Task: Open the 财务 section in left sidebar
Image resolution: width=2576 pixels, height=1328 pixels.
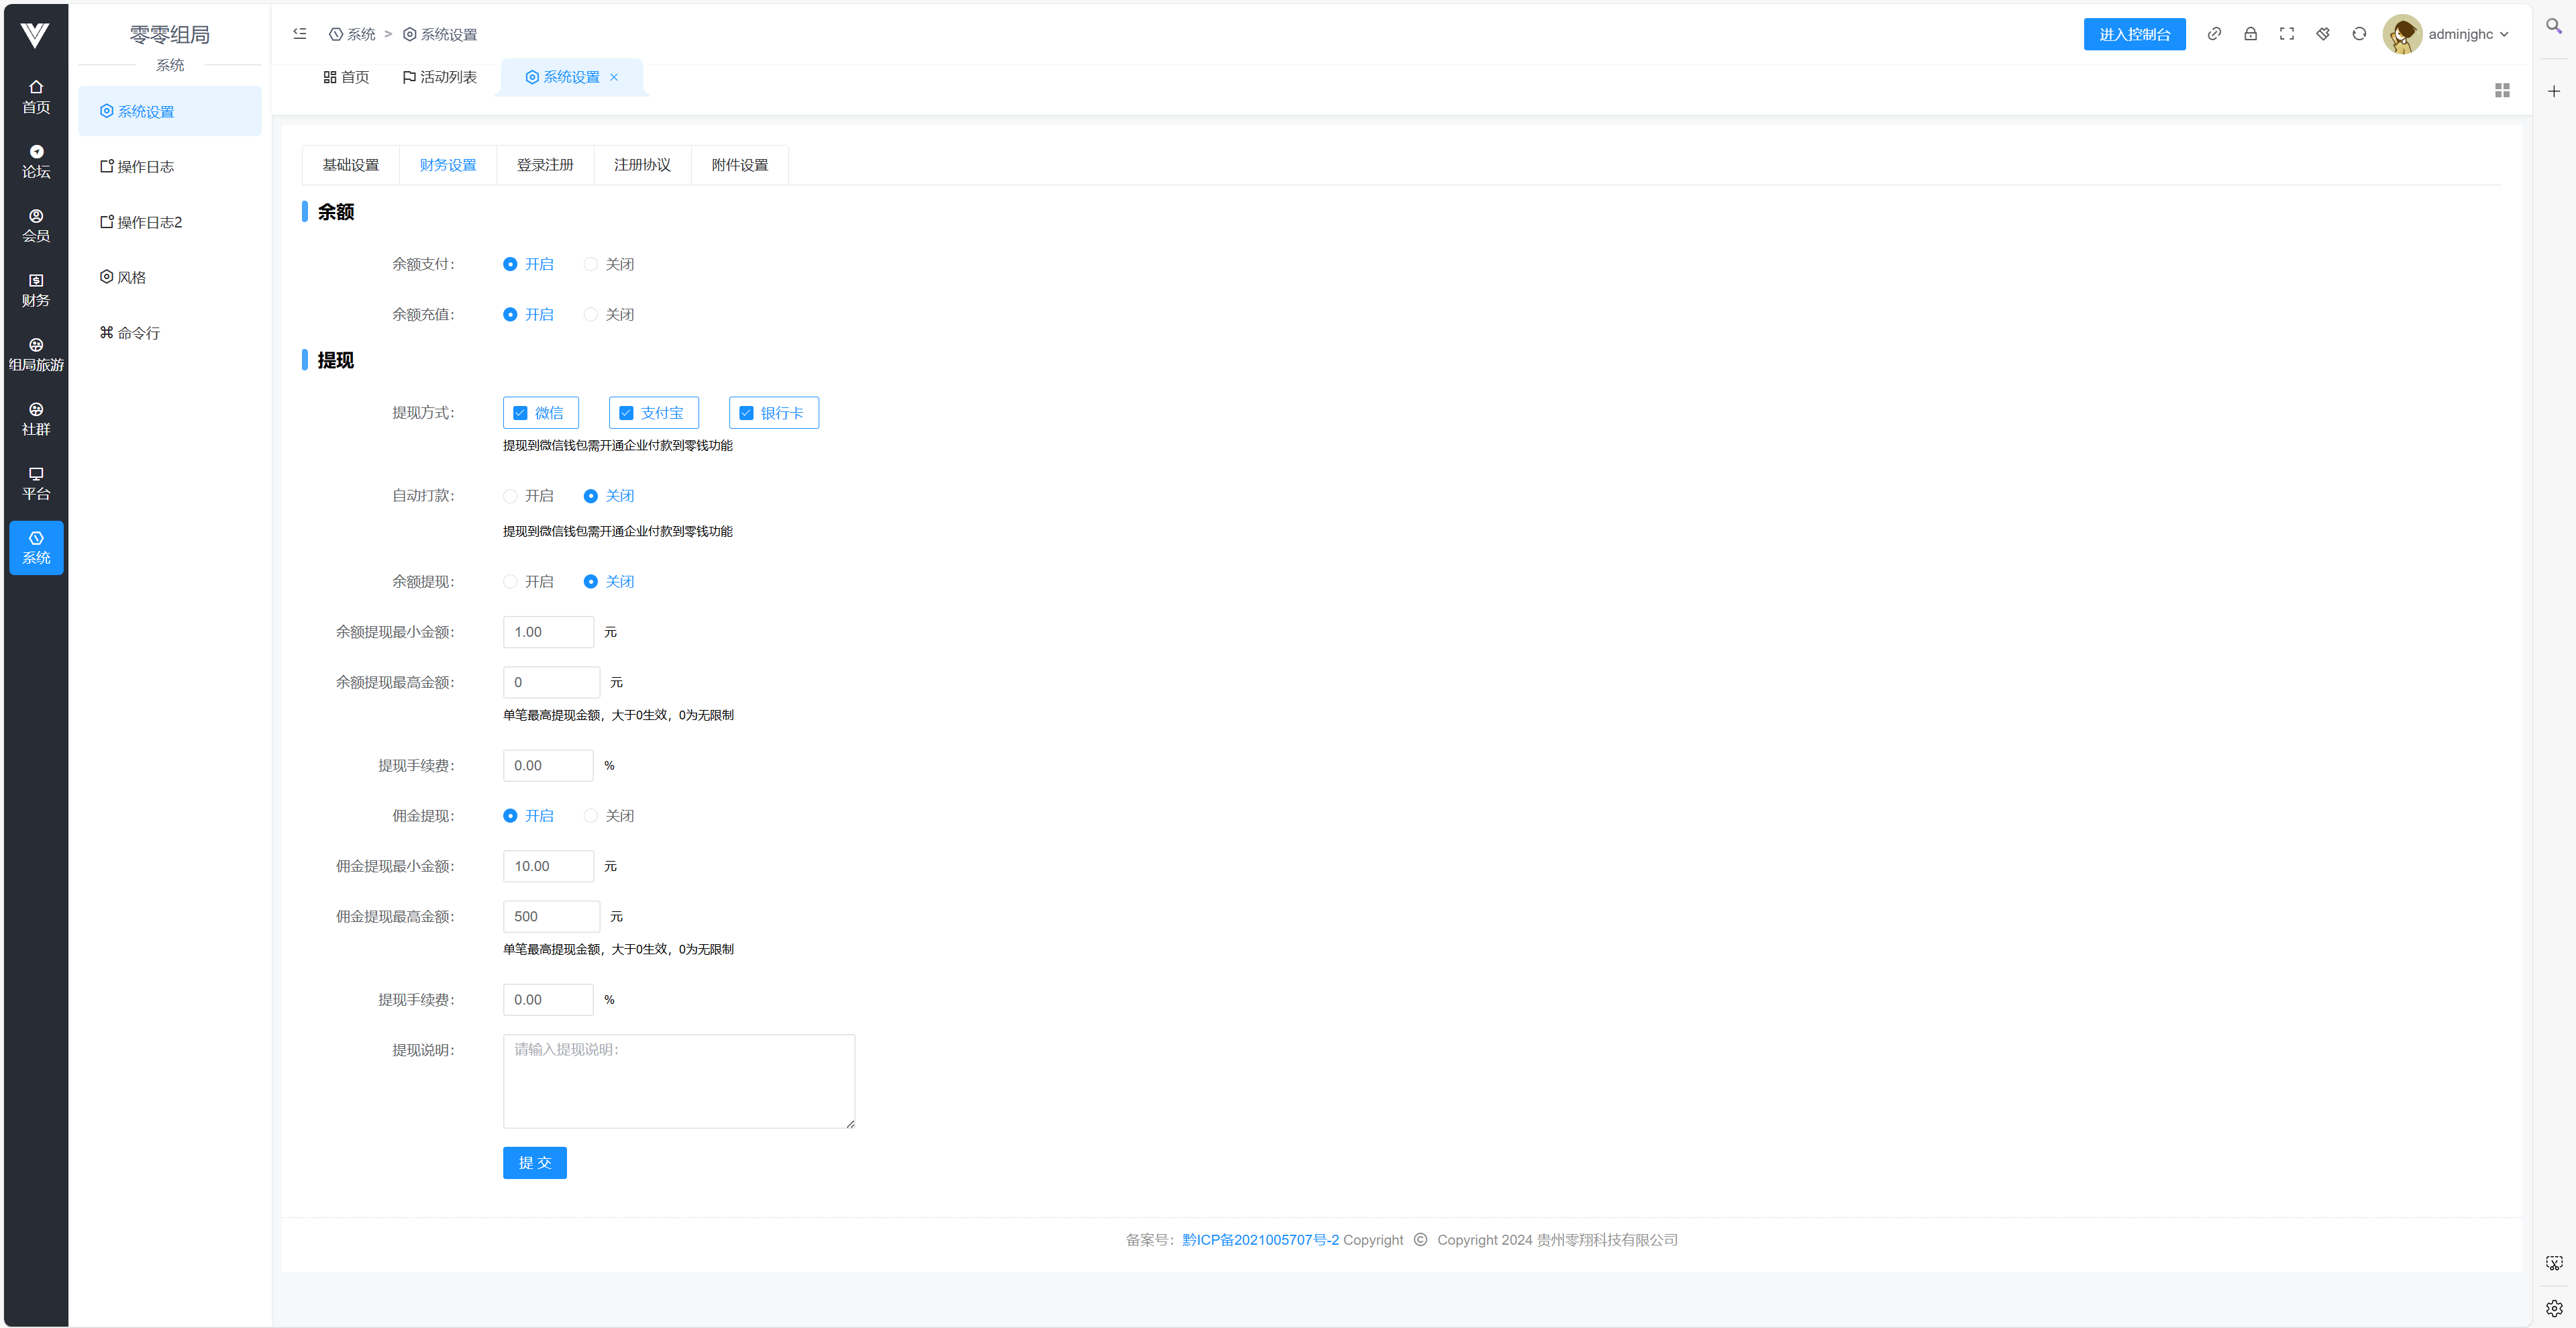Action: [x=36, y=290]
